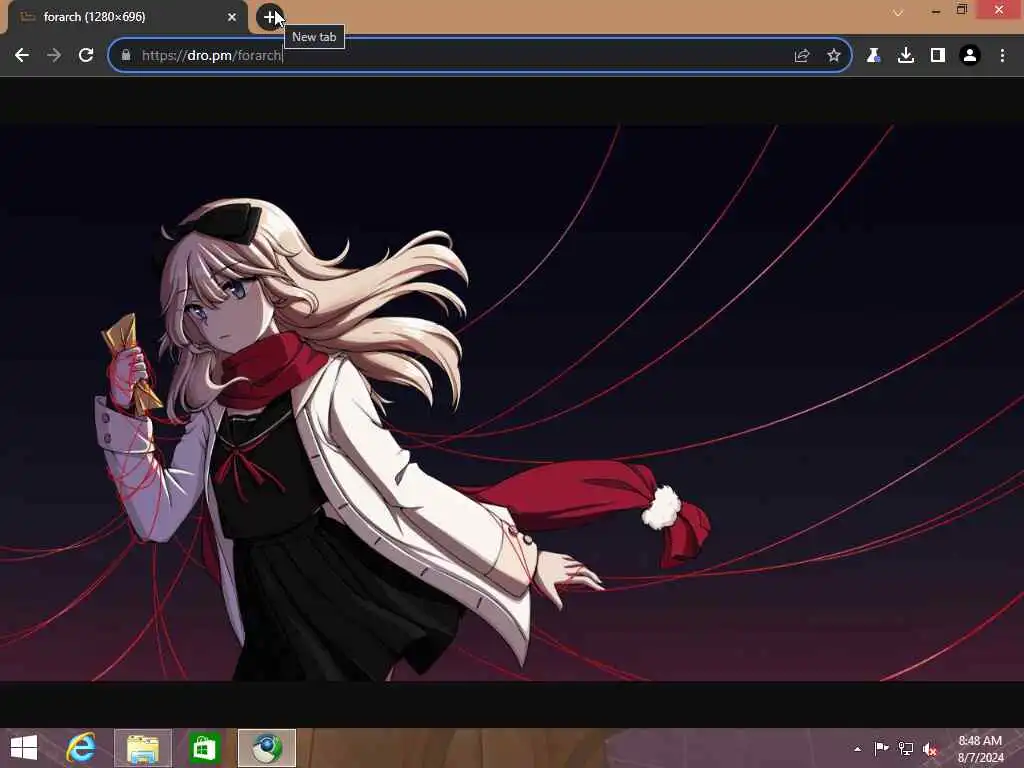Viewport: 1024px width, 768px height.
Task: Go forward to the next page
Action: coord(54,56)
